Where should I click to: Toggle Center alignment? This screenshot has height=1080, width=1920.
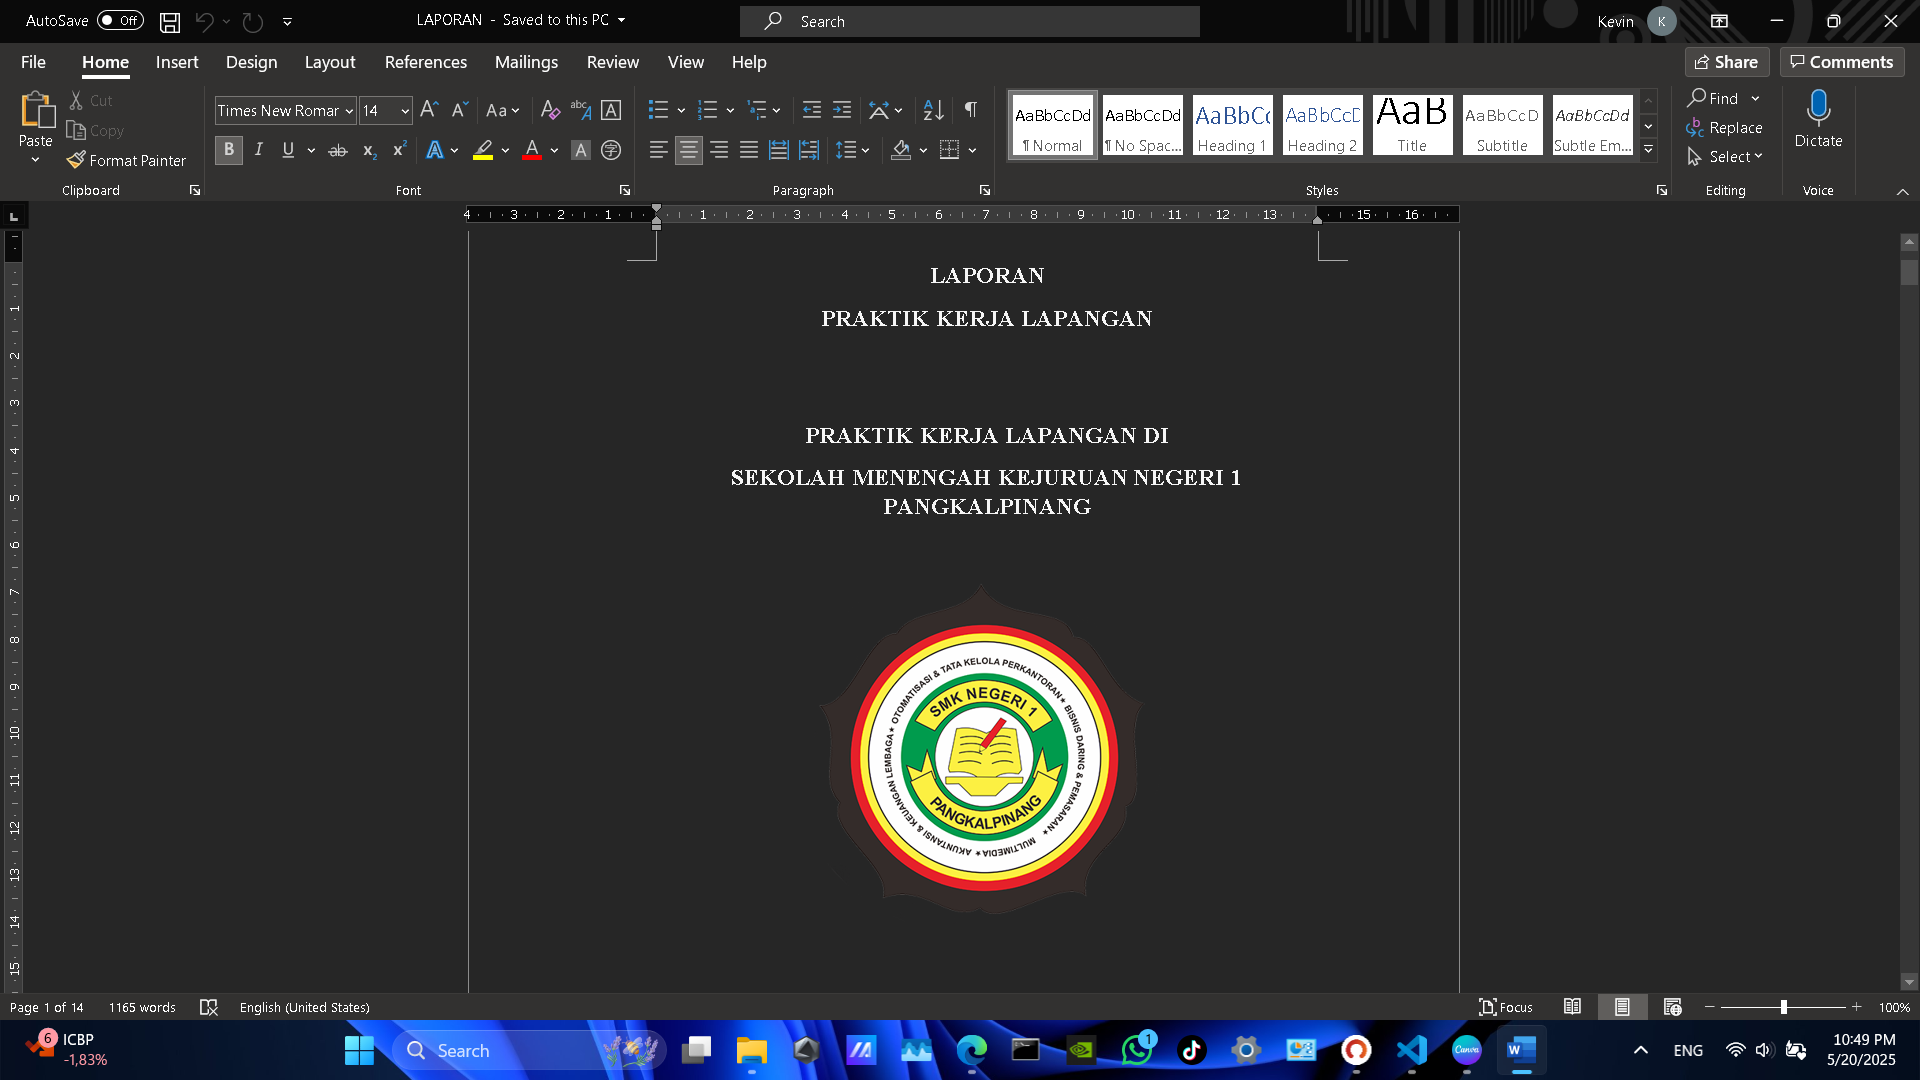[x=688, y=150]
